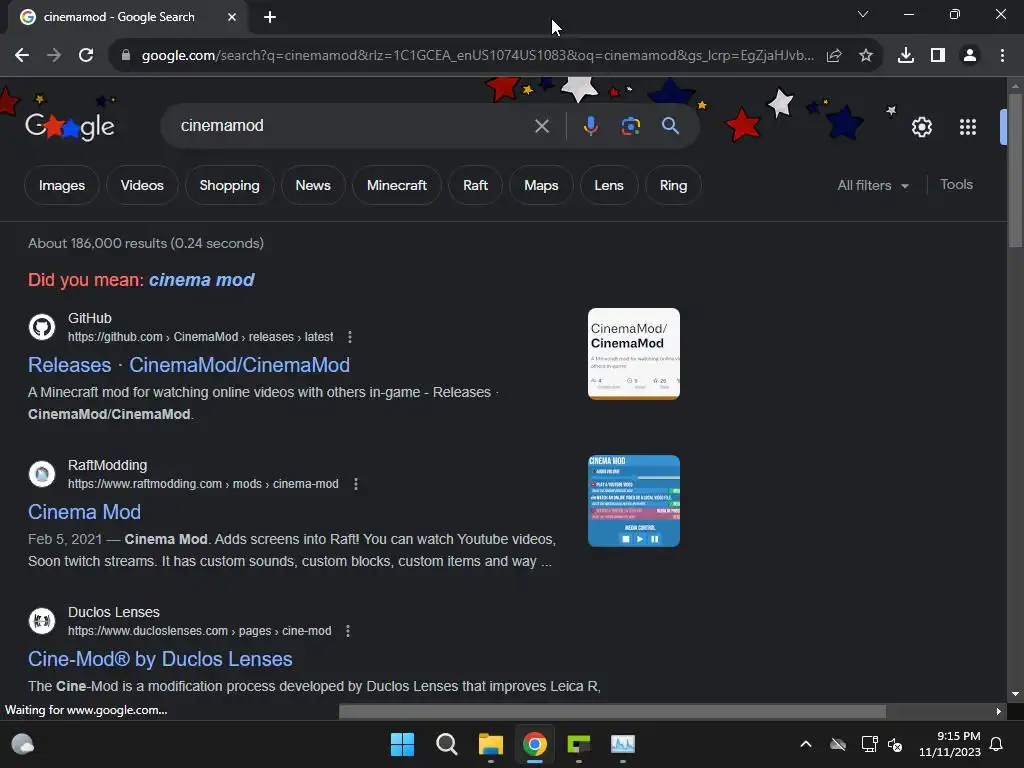1024x768 pixels.
Task: Open the Google apps grid
Action: point(968,127)
